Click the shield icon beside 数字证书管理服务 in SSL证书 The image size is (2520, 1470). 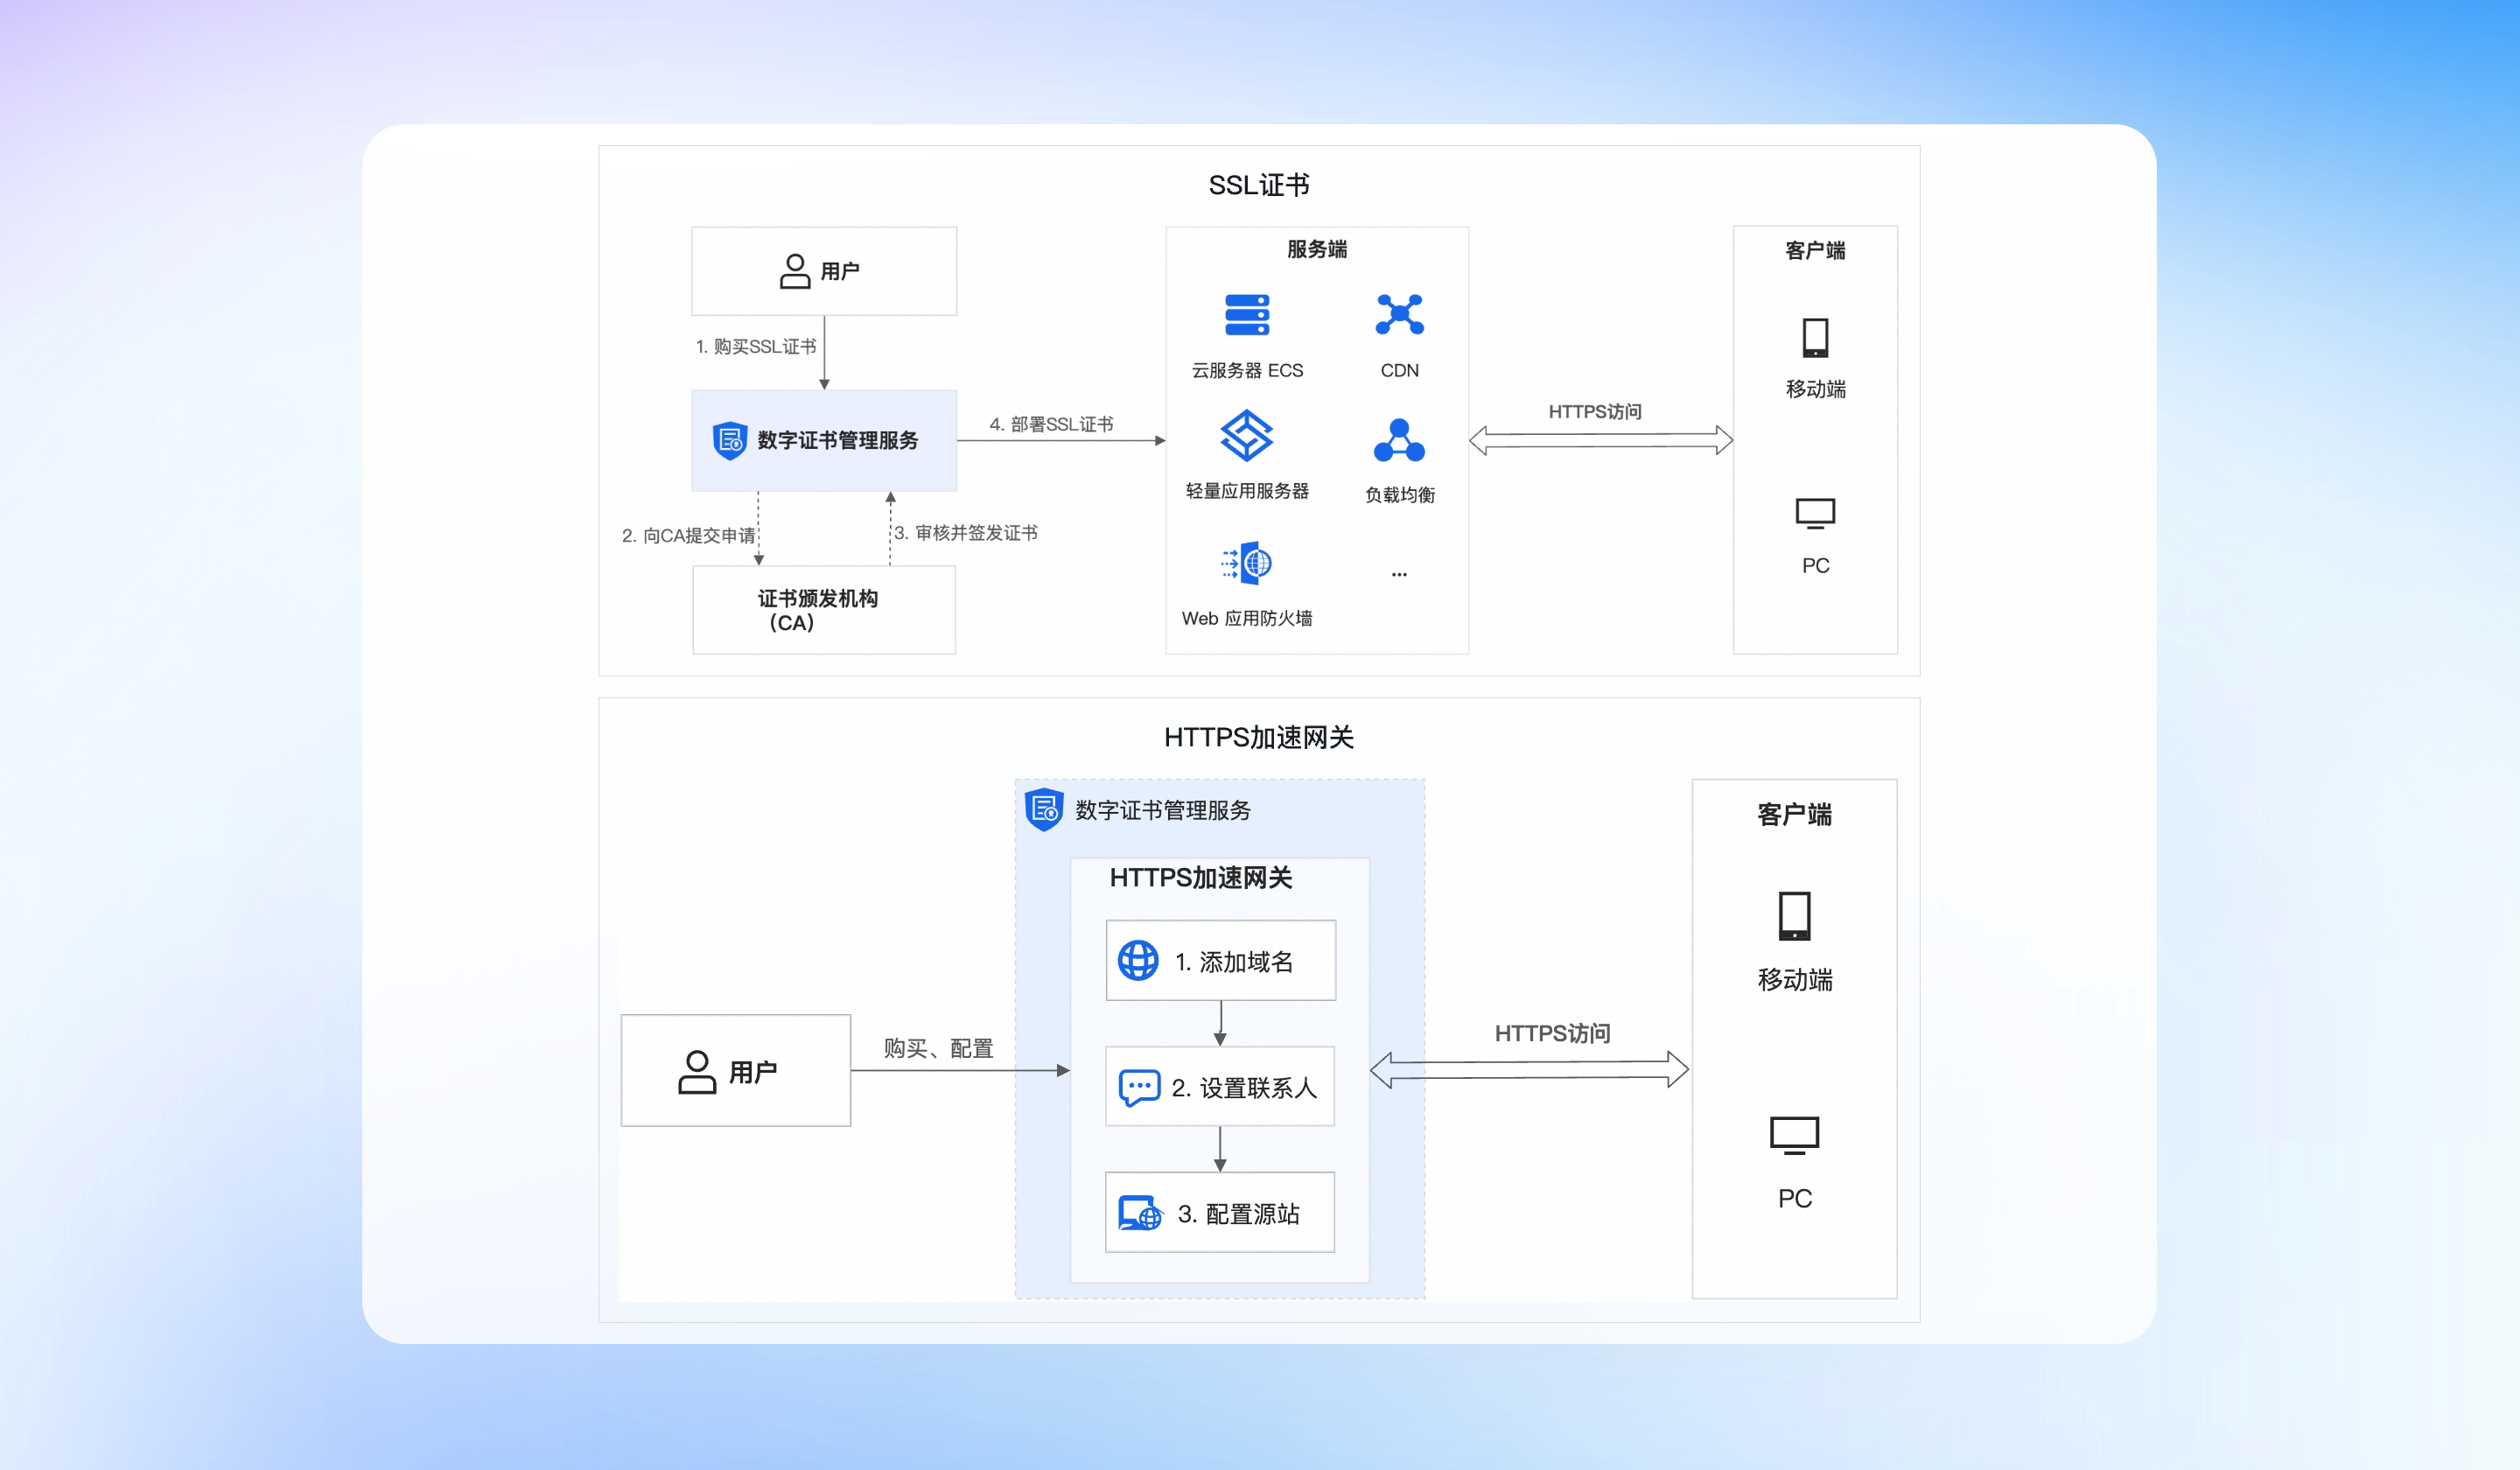point(730,440)
